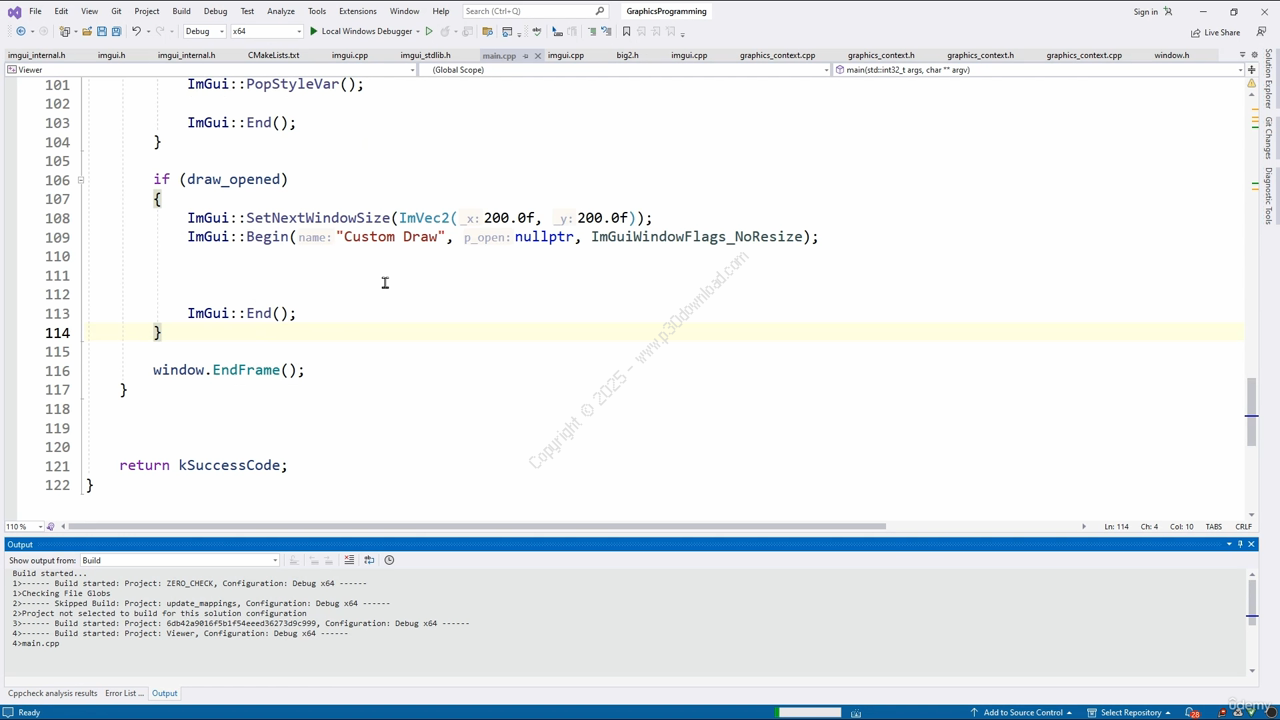Click the Open File folder icon

[86, 31]
